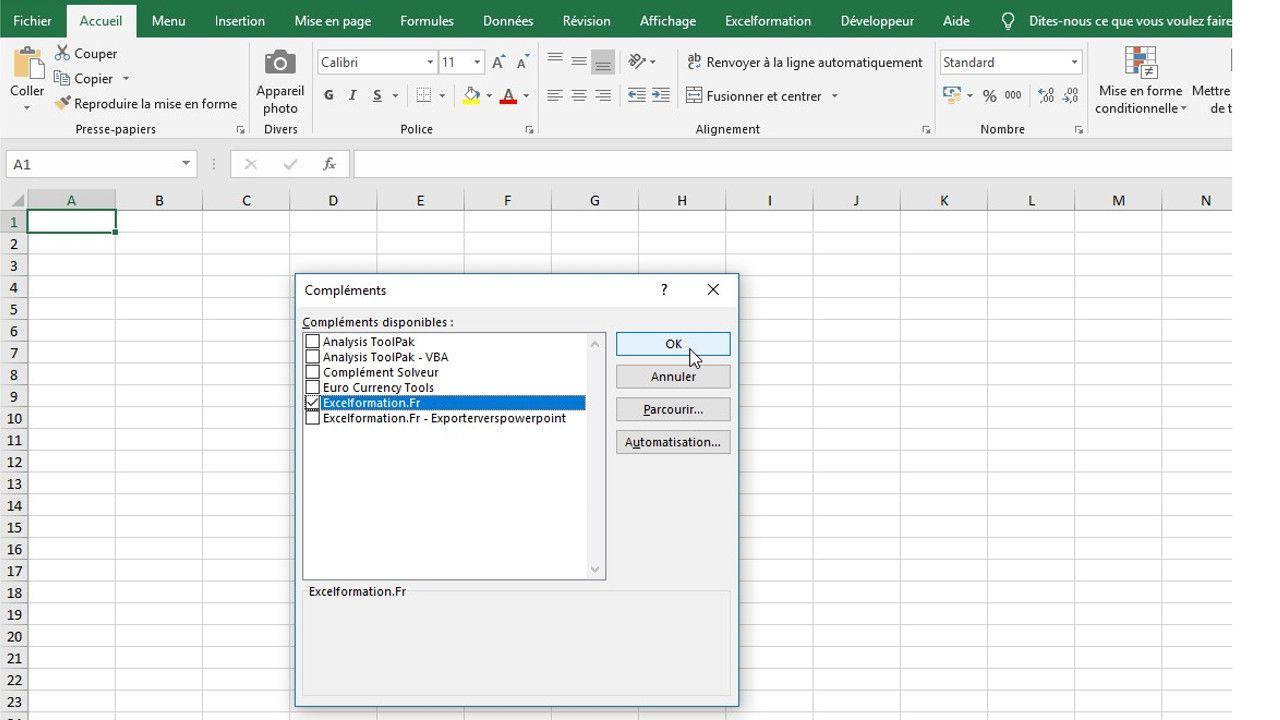Click the Couper scissors icon
The height and width of the screenshot is (720, 1280).
(x=63, y=53)
